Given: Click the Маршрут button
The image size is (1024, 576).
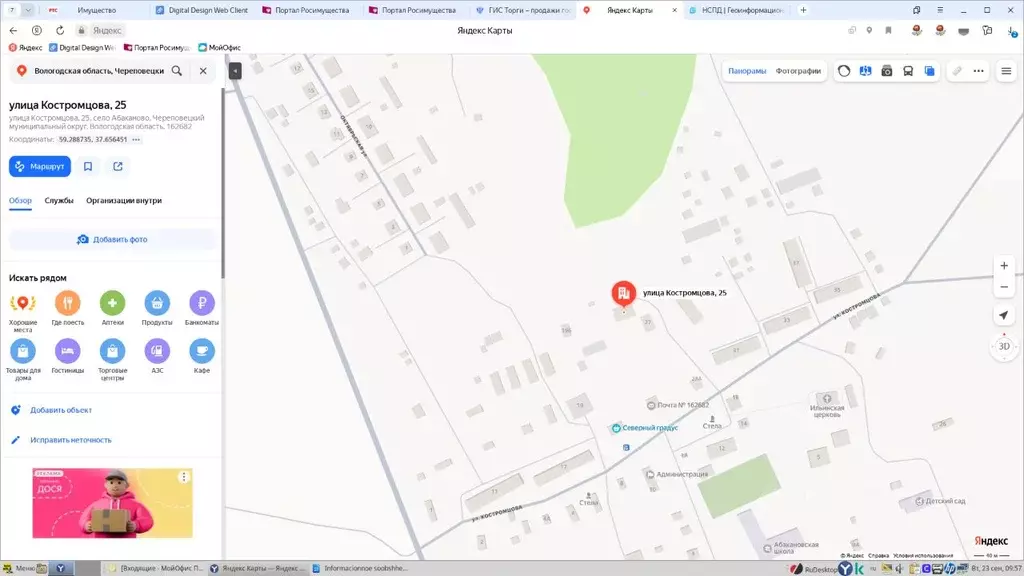Looking at the screenshot, I should (x=40, y=166).
